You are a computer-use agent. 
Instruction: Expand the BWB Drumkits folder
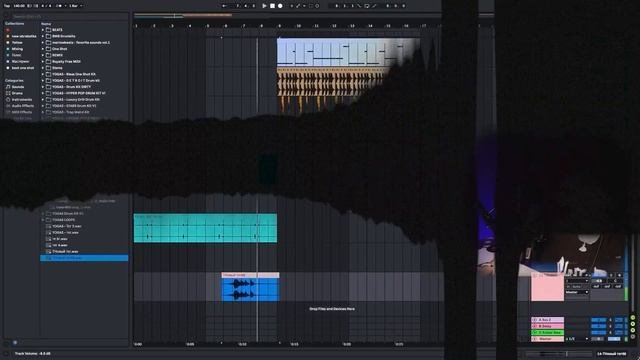(43, 36)
